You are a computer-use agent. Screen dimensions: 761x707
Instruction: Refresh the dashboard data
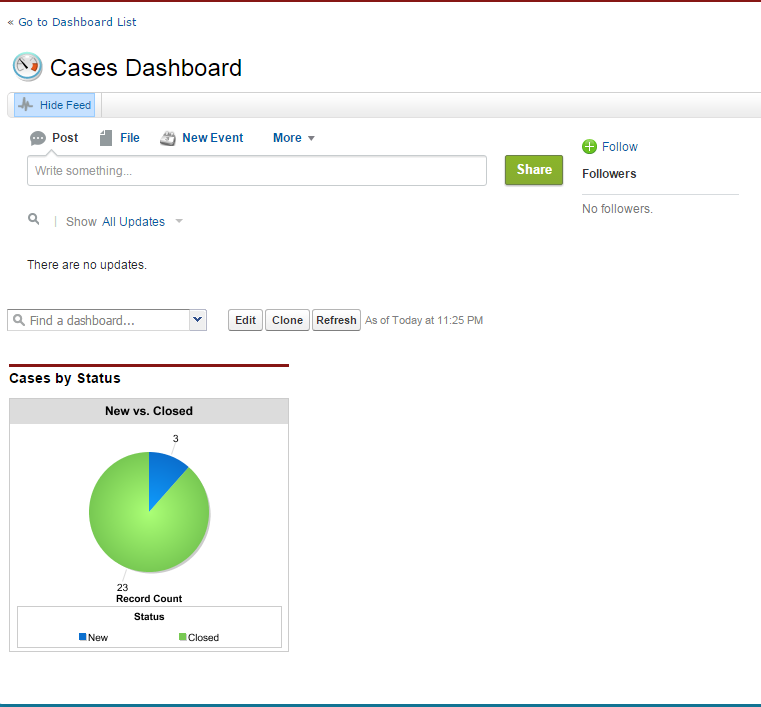336,320
